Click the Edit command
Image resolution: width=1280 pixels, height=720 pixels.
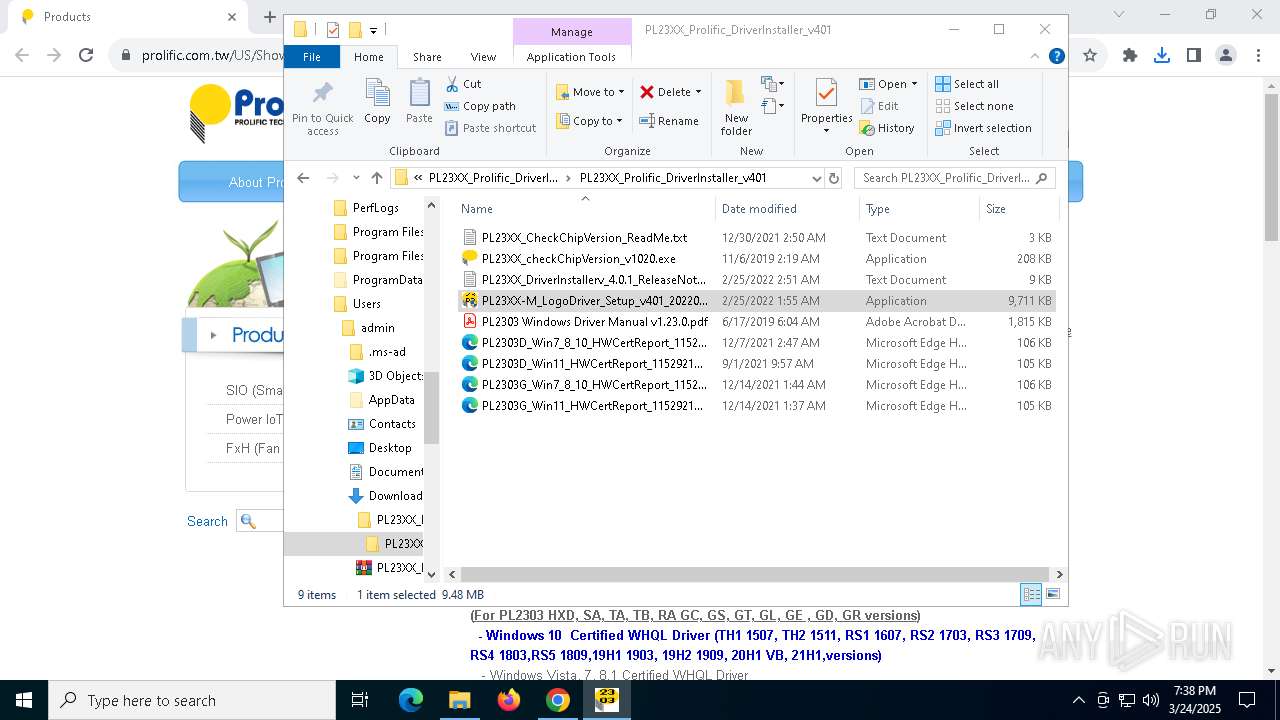tap(879, 106)
